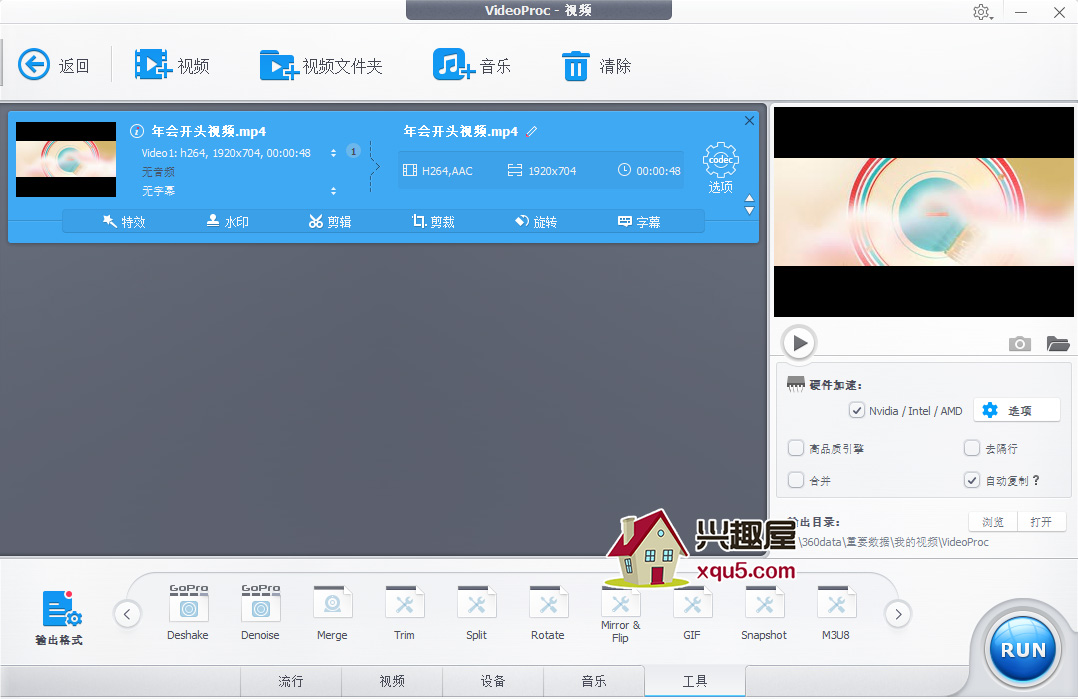Image resolution: width=1078 pixels, height=699 pixels.
Task: Expand the video track selector arrows
Action: [333, 153]
